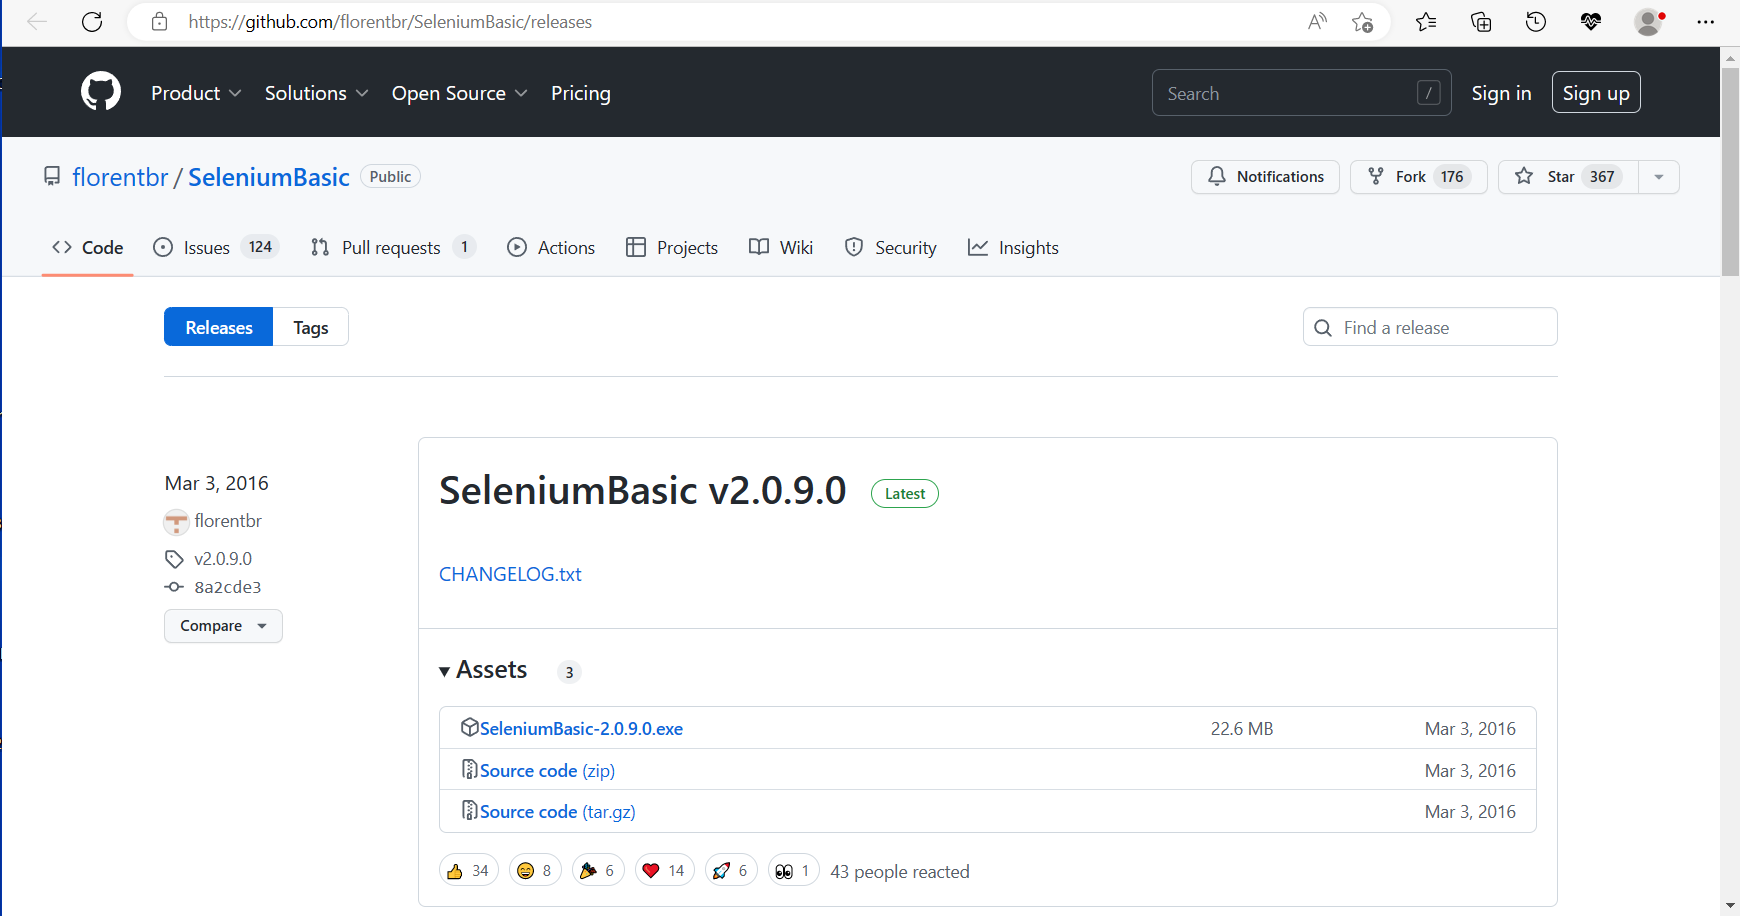Click rocket reaction with 6

[731, 871]
